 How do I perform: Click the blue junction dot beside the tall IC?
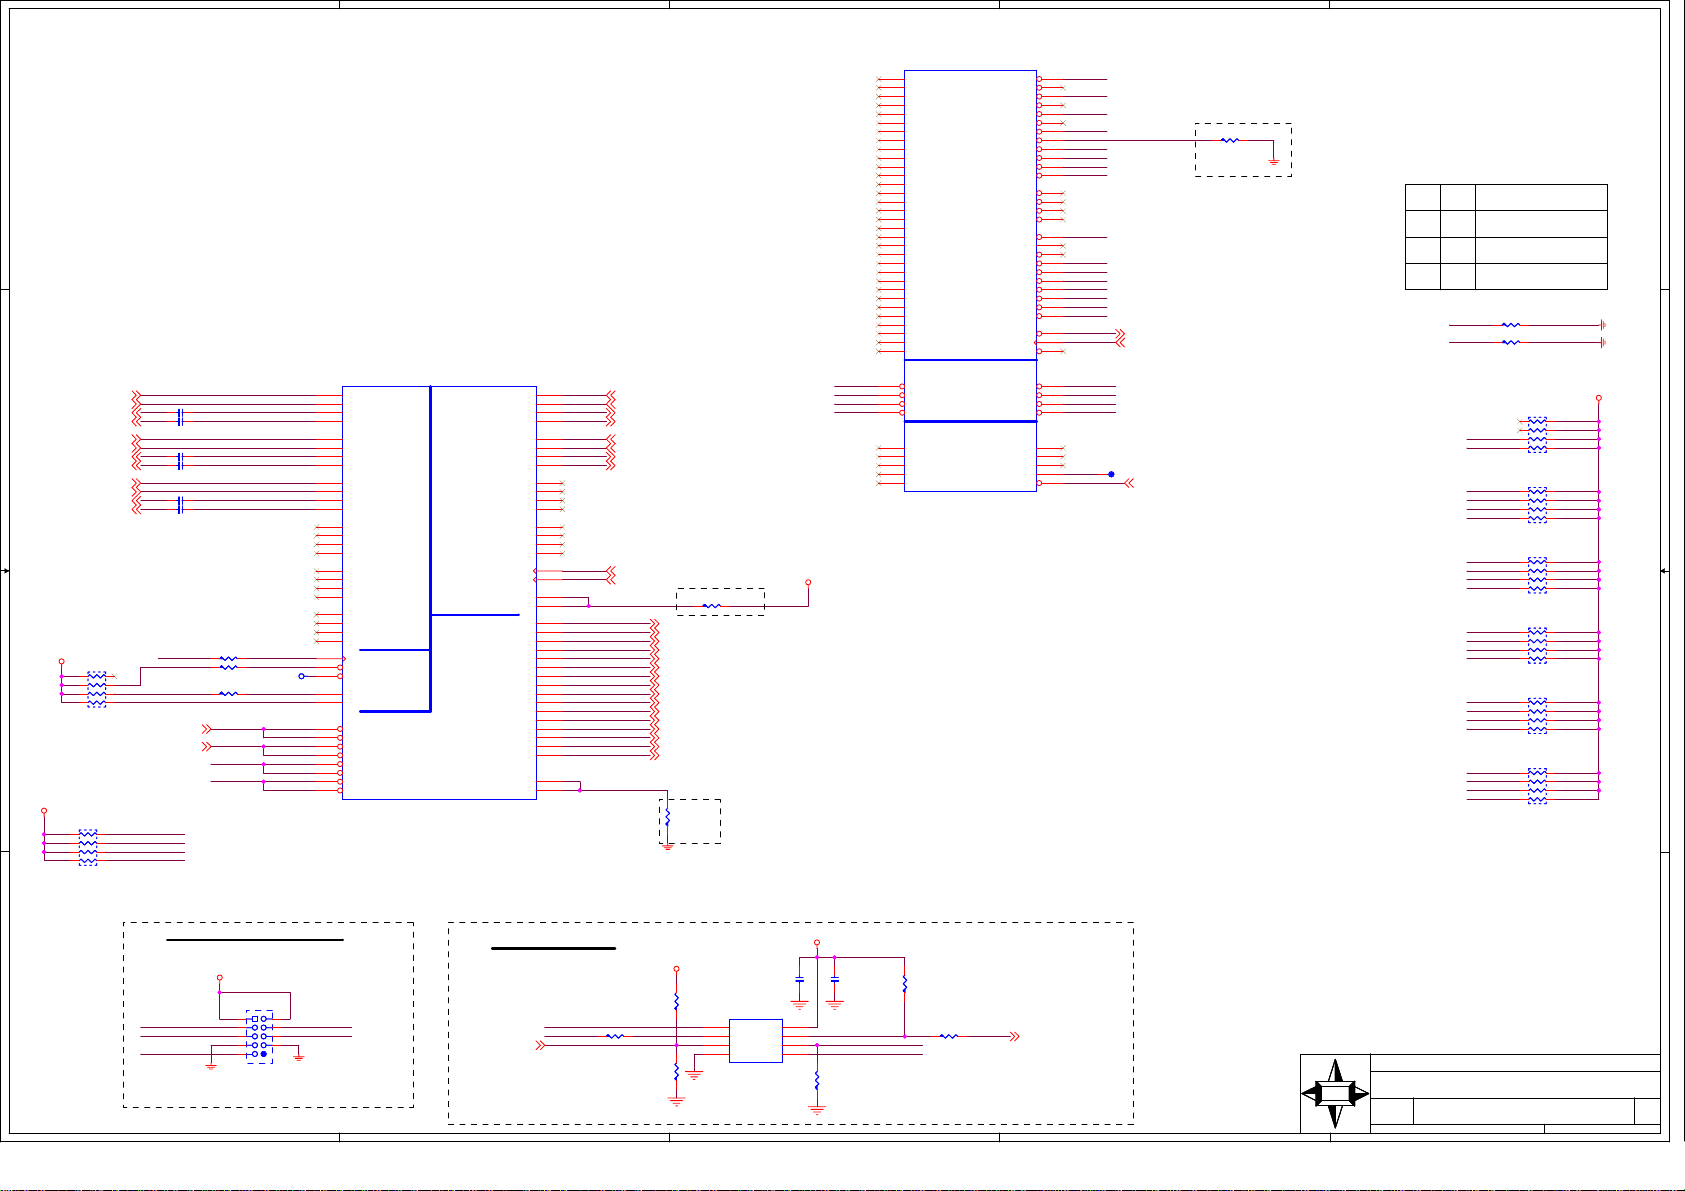1111,474
